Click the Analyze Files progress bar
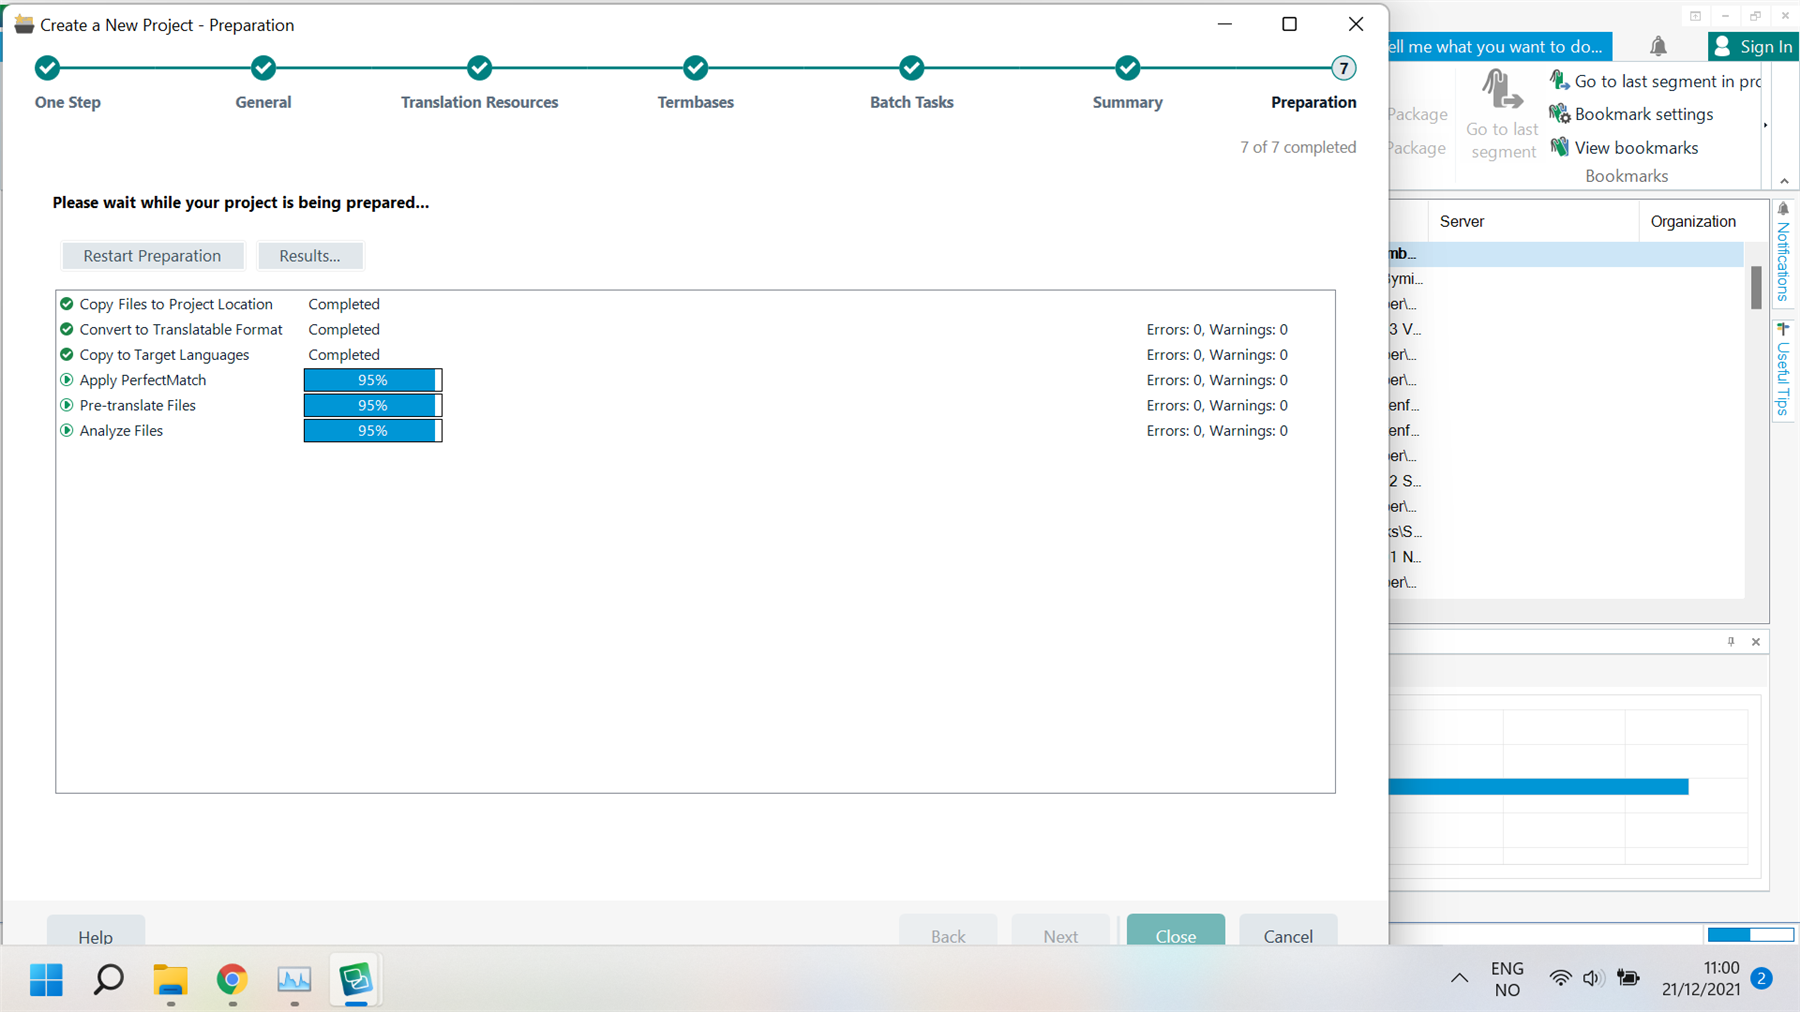Screen dimensions: 1800x1012 (372, 430)
